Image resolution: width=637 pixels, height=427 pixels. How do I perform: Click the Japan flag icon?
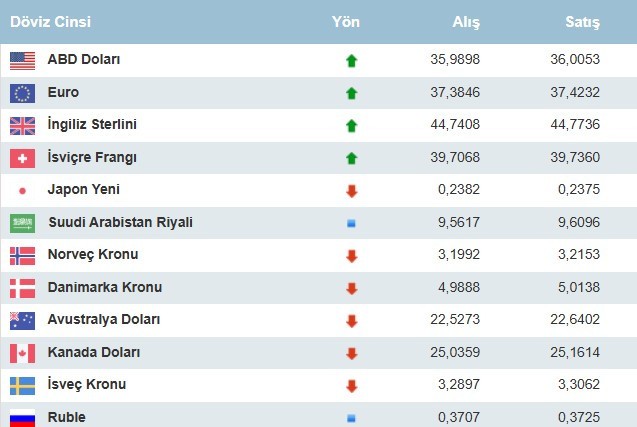pos(22,191)
